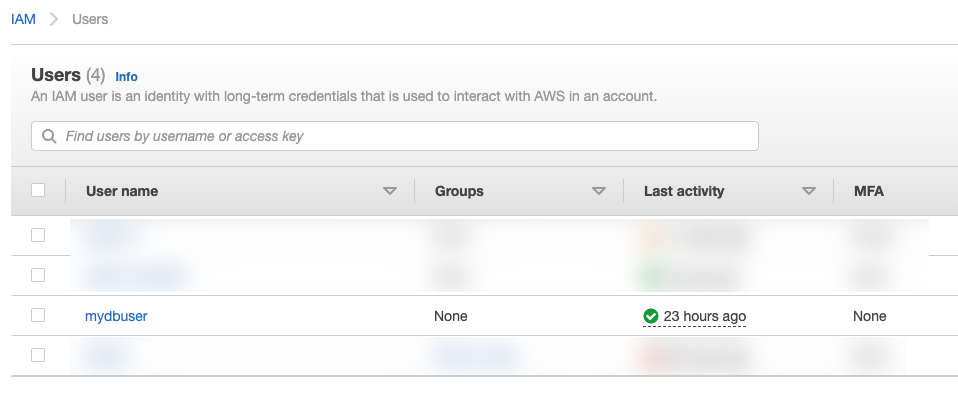Click the orange status icon in the top user row
The image size is (958, 407).
point(652,236)
